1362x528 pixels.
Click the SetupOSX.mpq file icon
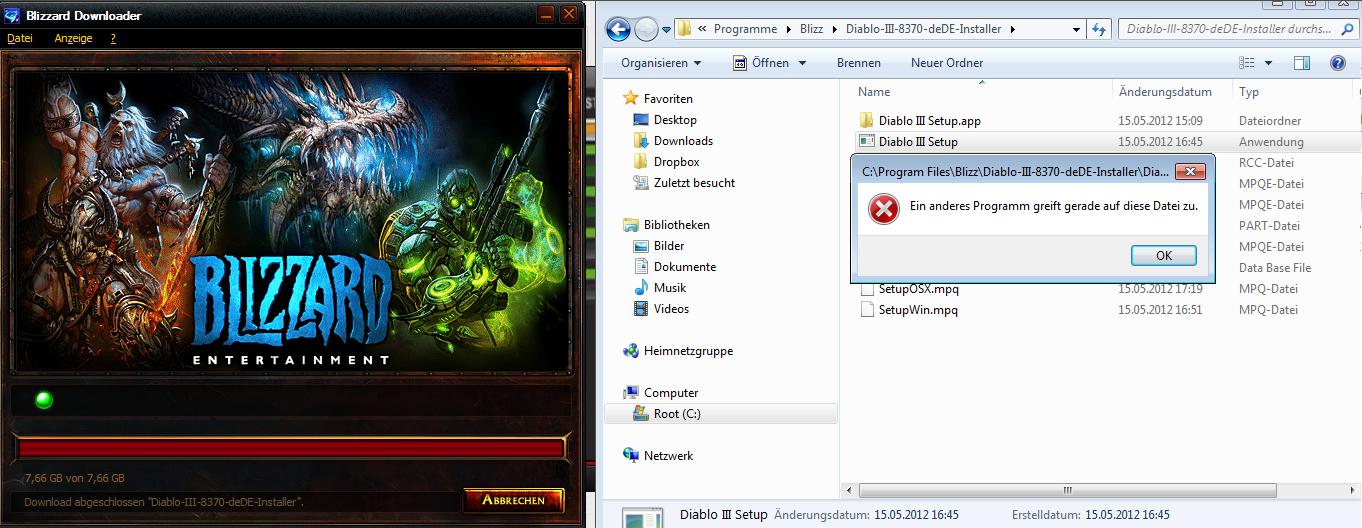(x=867, y=289)
